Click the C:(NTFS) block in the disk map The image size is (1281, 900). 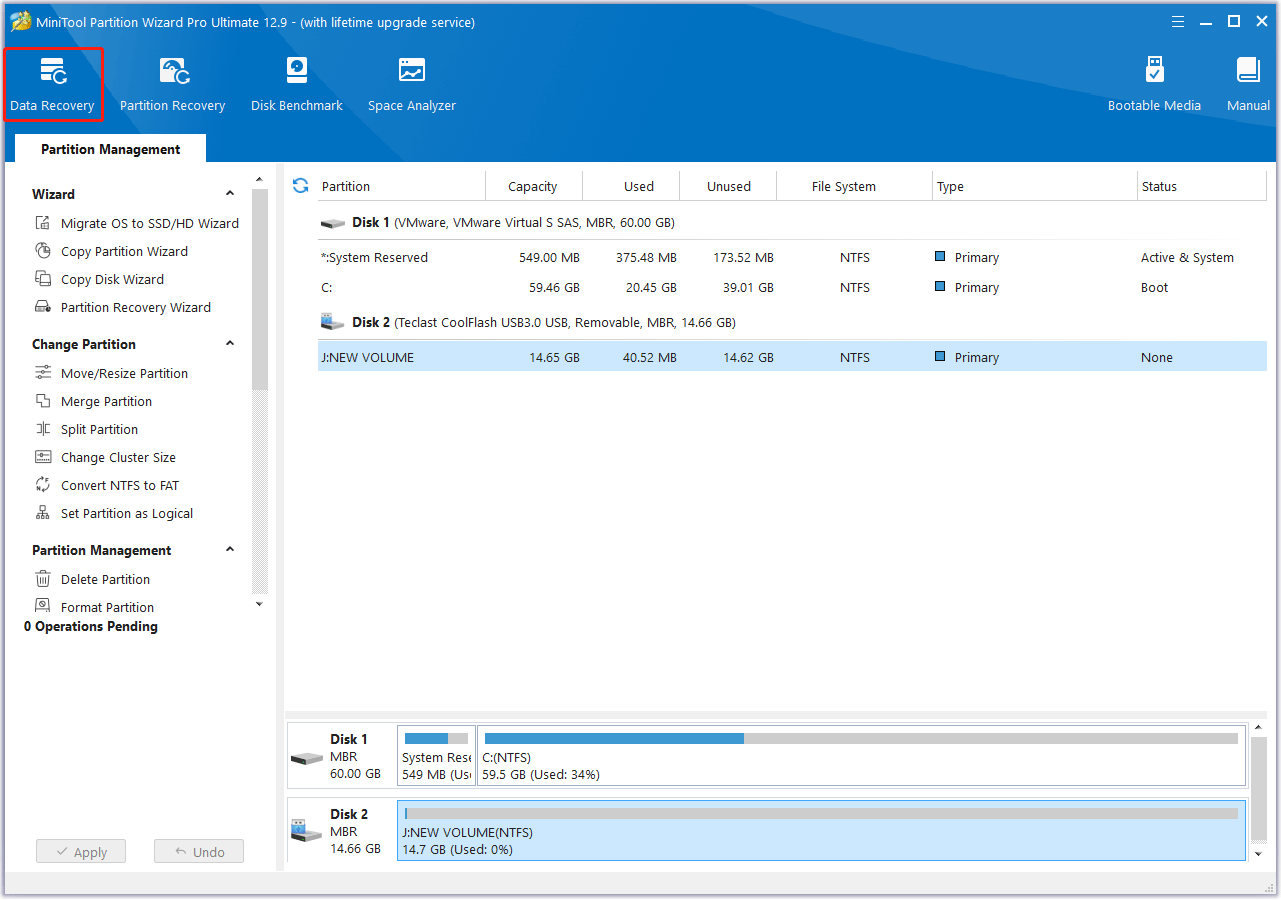tap(861, 756)
